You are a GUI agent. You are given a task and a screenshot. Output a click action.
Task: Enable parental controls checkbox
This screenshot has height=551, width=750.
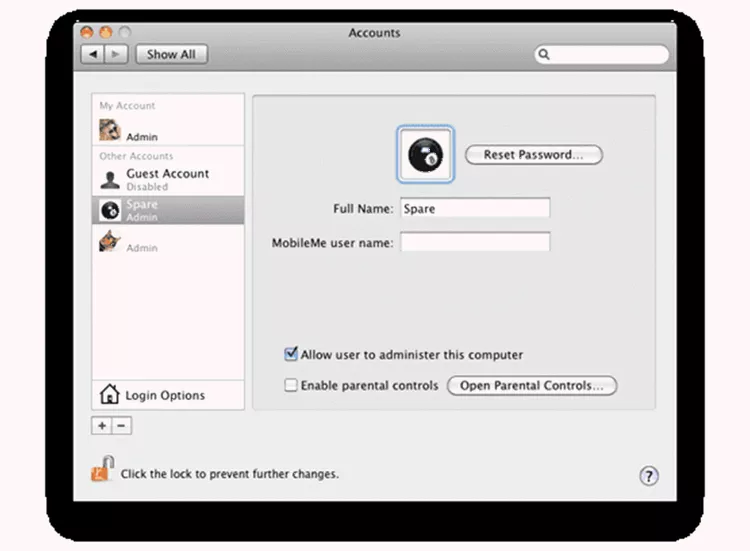292,385
